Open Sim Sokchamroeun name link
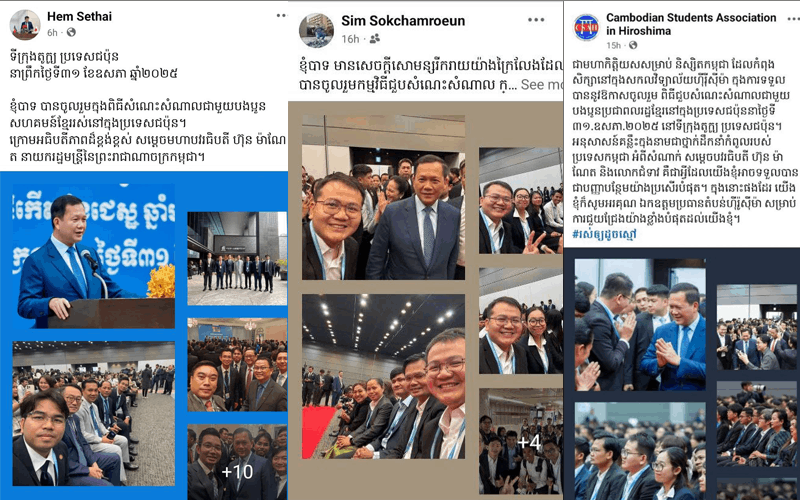The image size is (800, 500). (403, 21)
